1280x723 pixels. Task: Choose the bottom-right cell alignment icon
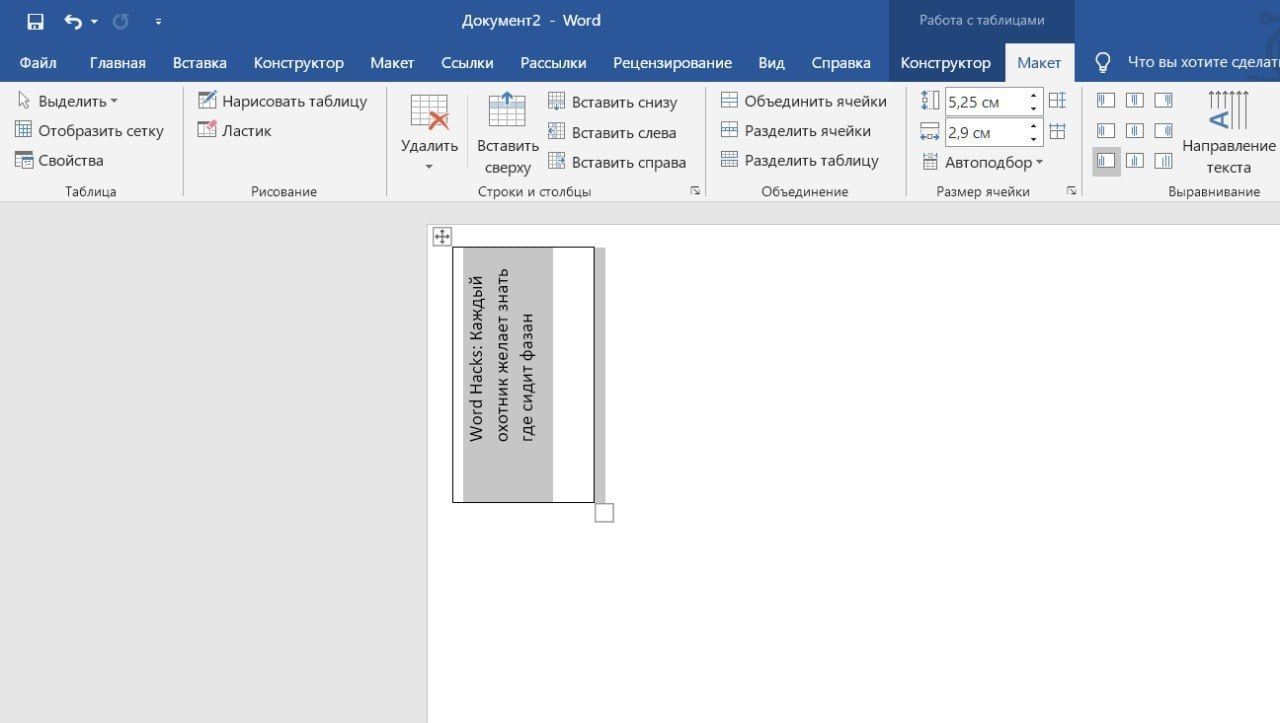click(x=1164, y=161)
